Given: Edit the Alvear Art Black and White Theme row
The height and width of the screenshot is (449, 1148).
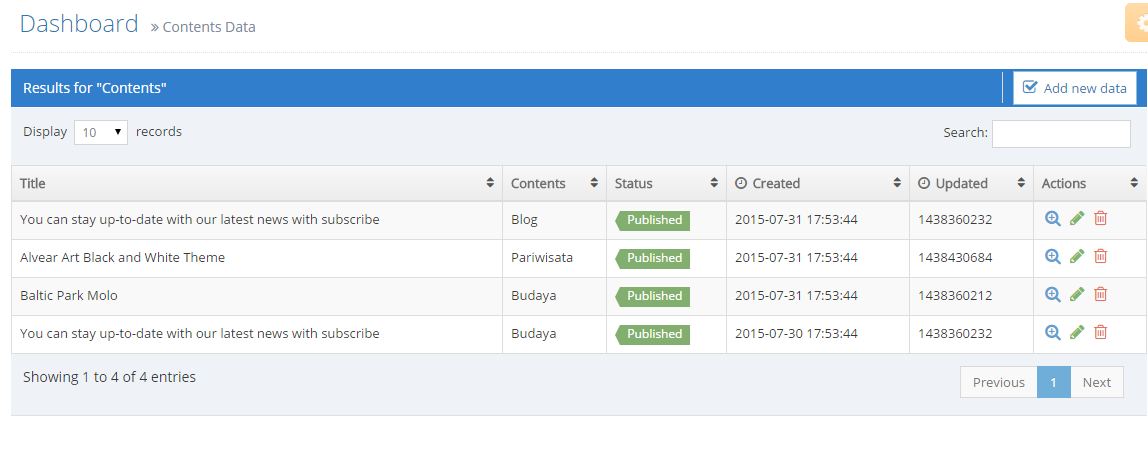Looking at the screenshot, I should [1077, 256].
